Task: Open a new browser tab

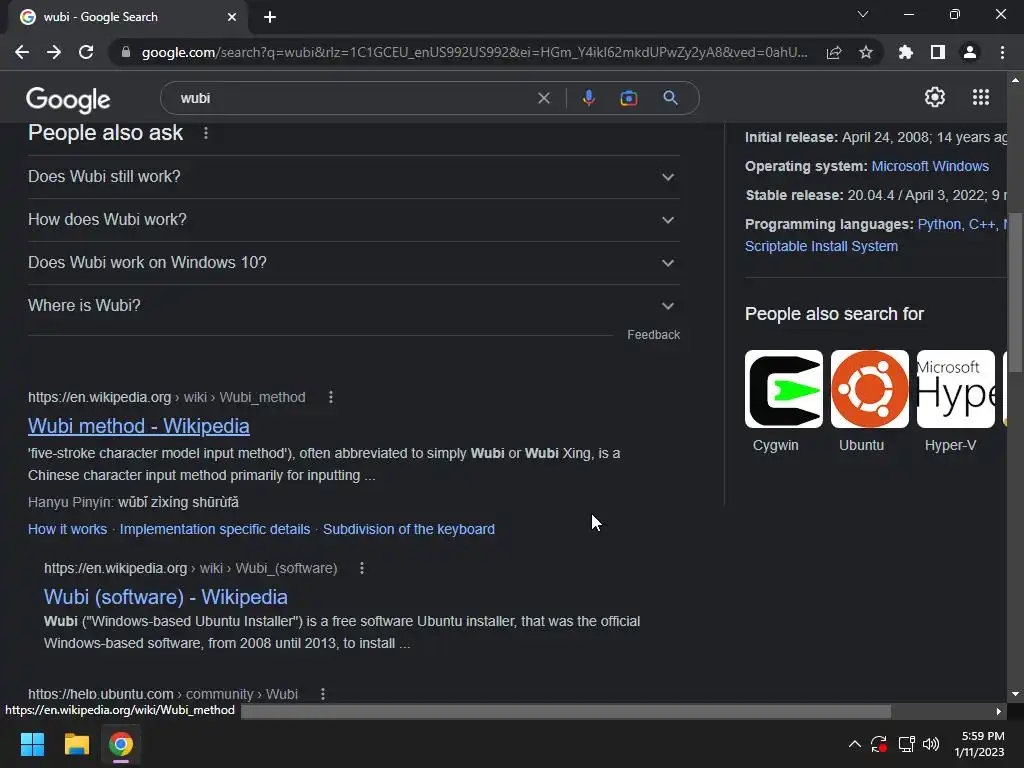Action: [x=270, y=17]
